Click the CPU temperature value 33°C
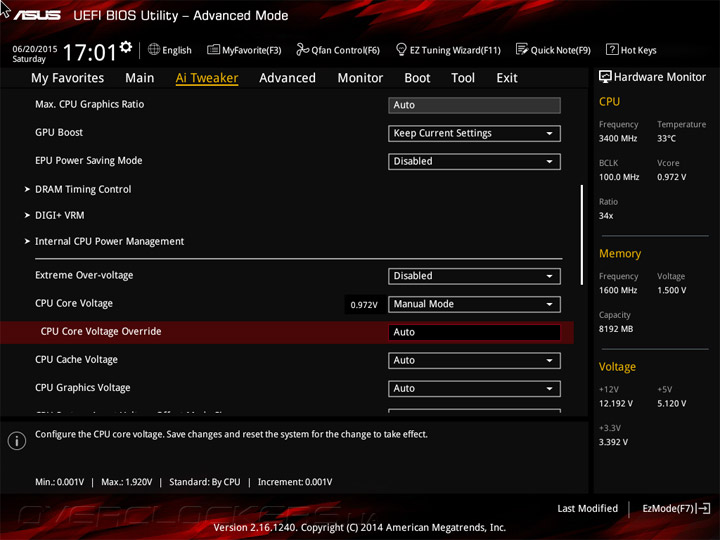Image resolution: width=720 pixels, height=540 pixels. coord(666,138)
